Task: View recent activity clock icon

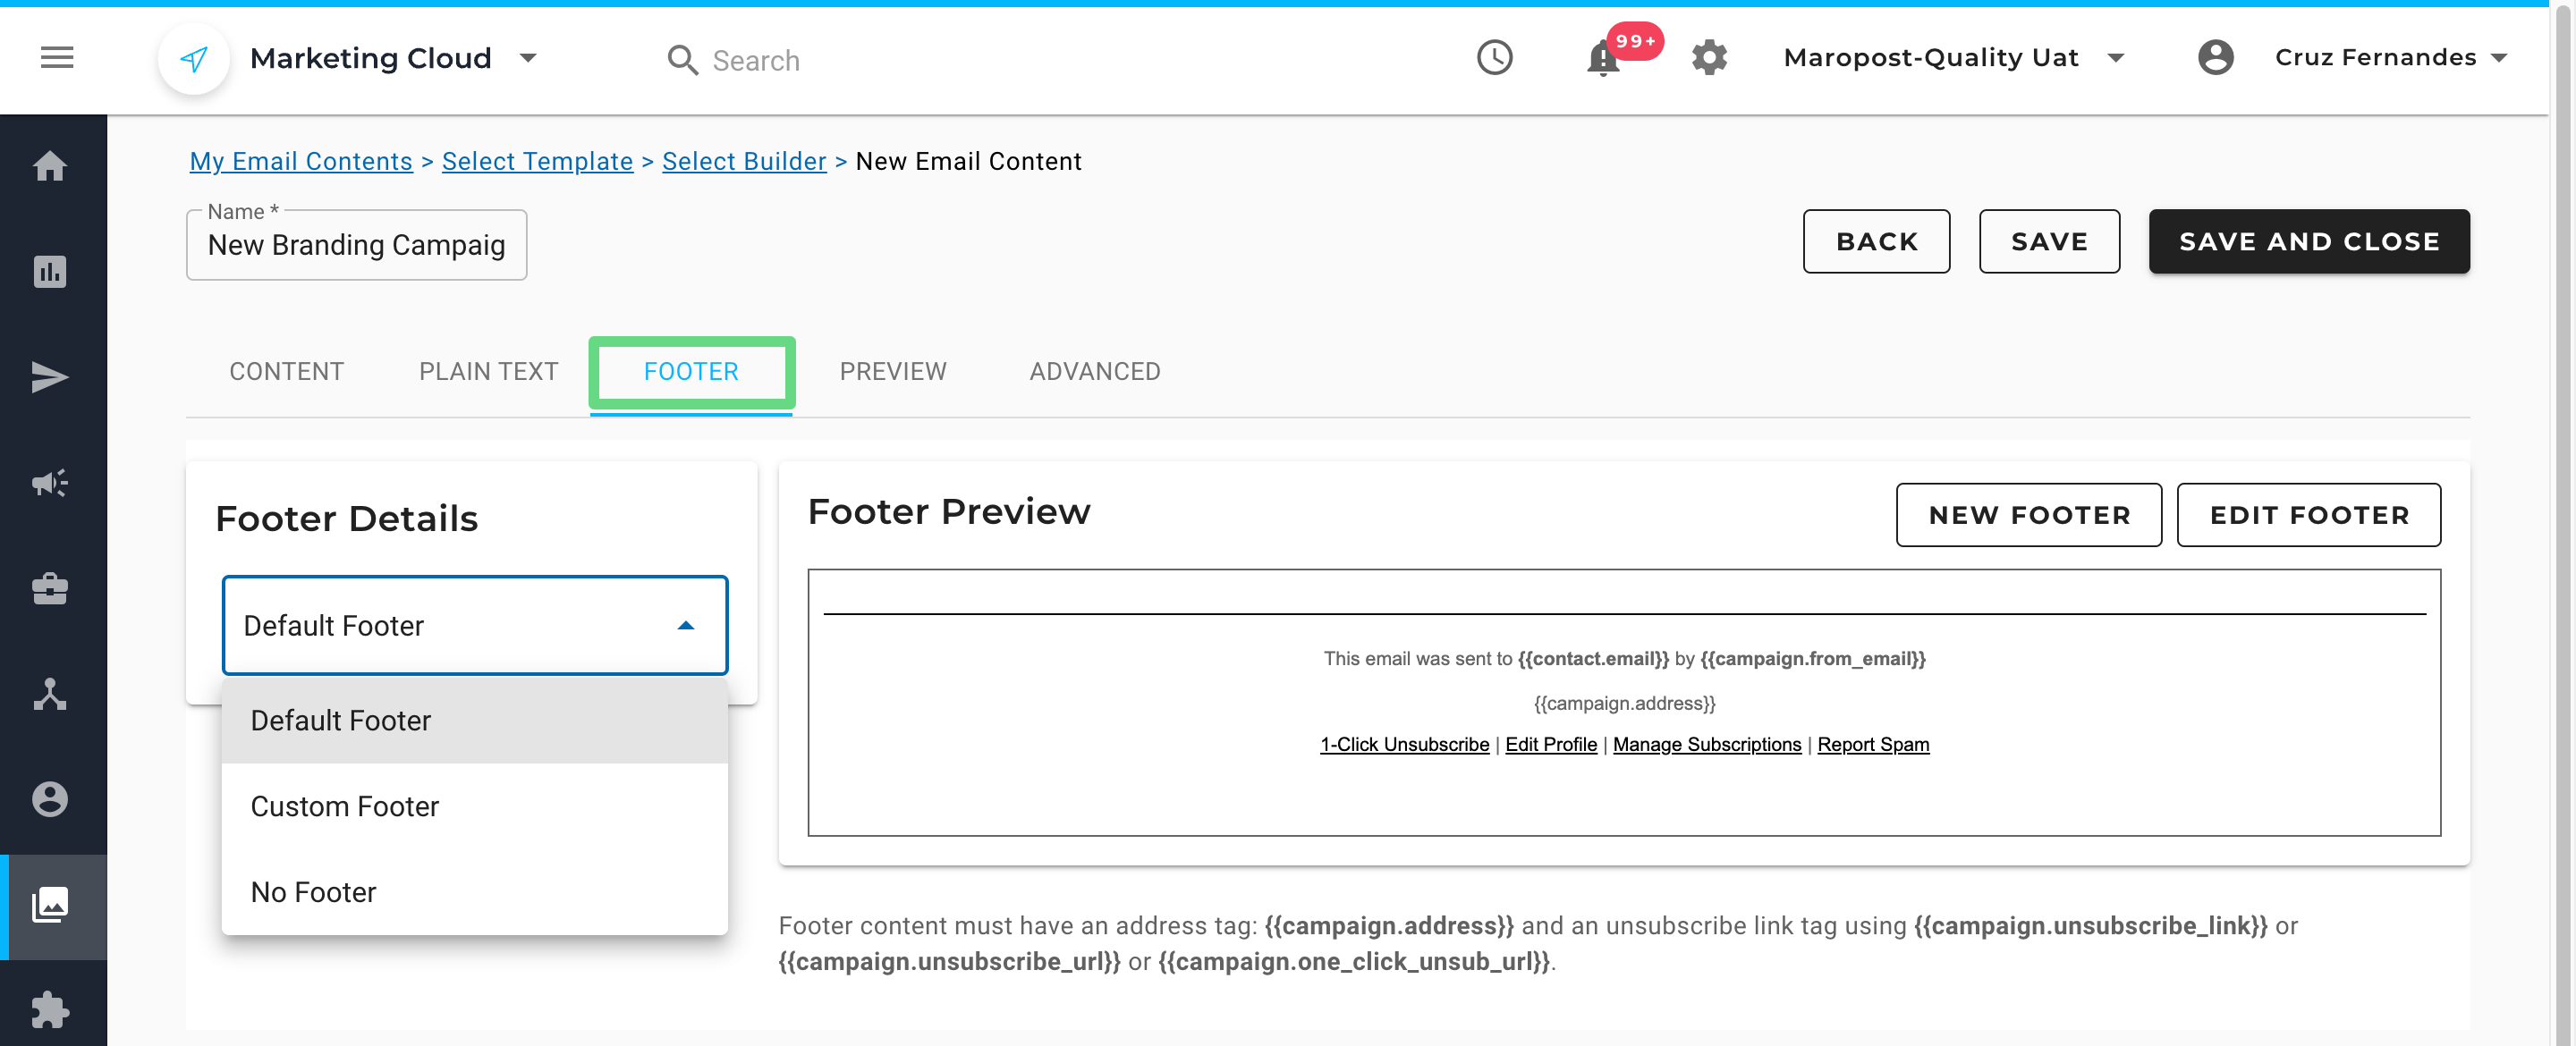Action: click(x=1494, y=58)
